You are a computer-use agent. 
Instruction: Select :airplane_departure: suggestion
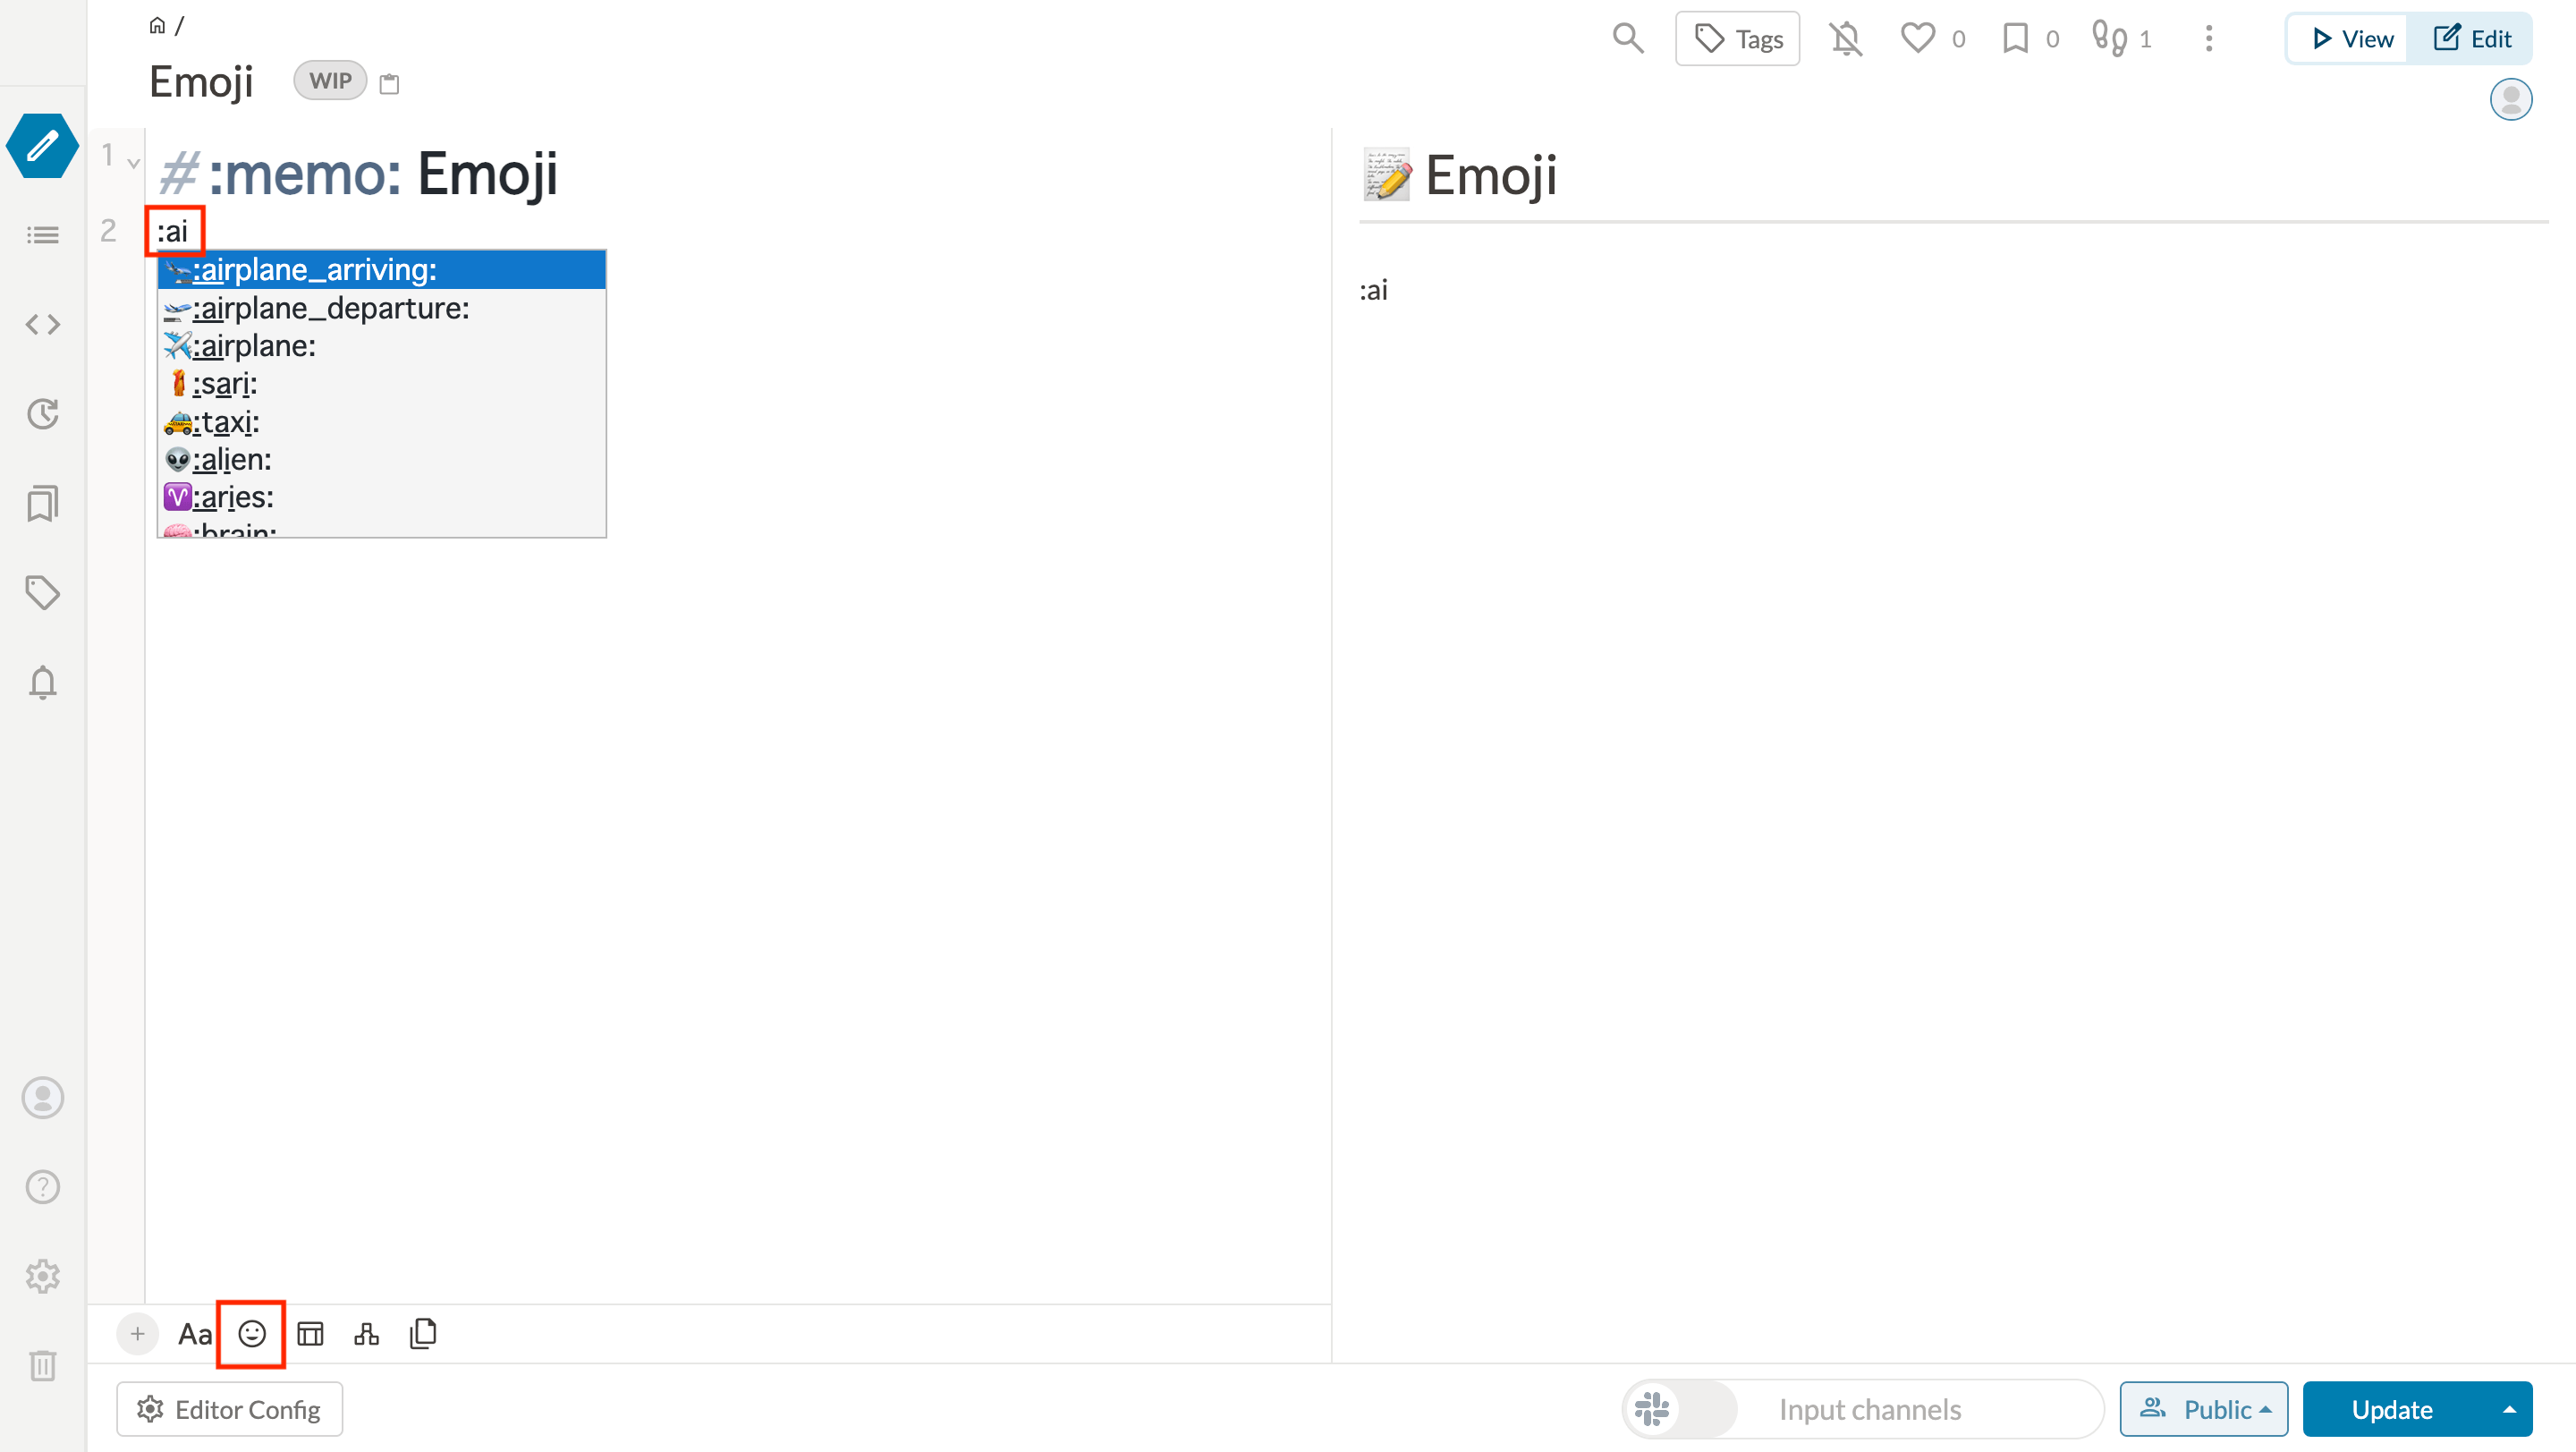[x=382, y=308]
